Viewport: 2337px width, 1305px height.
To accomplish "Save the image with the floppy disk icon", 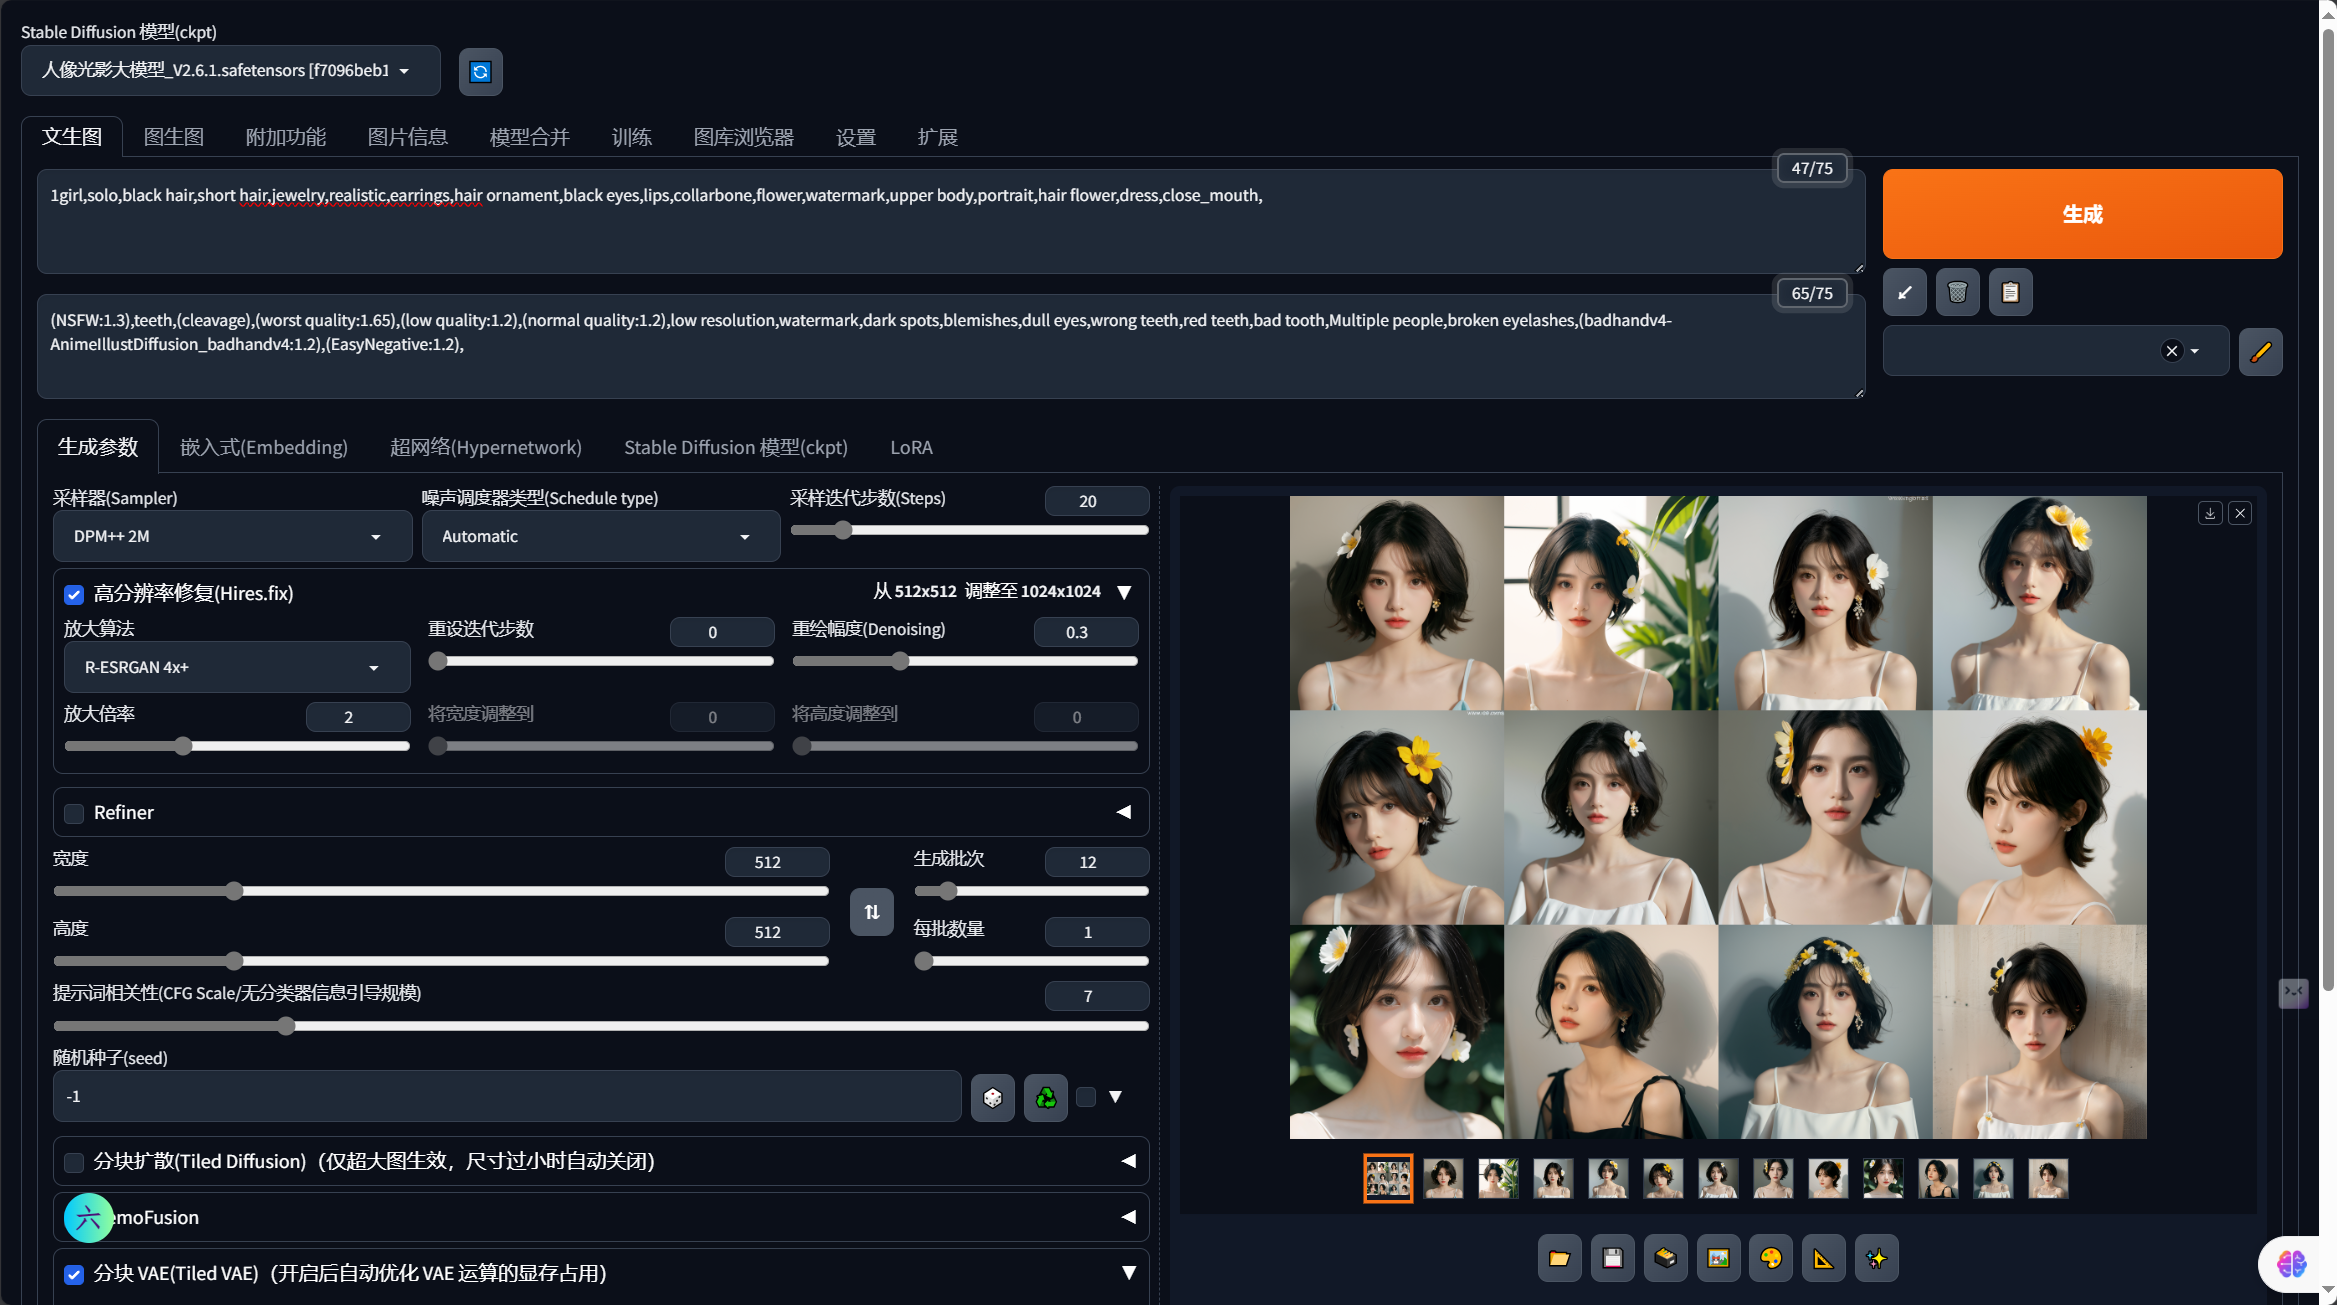I will pyautogui.click(x=1612, y=1258).
